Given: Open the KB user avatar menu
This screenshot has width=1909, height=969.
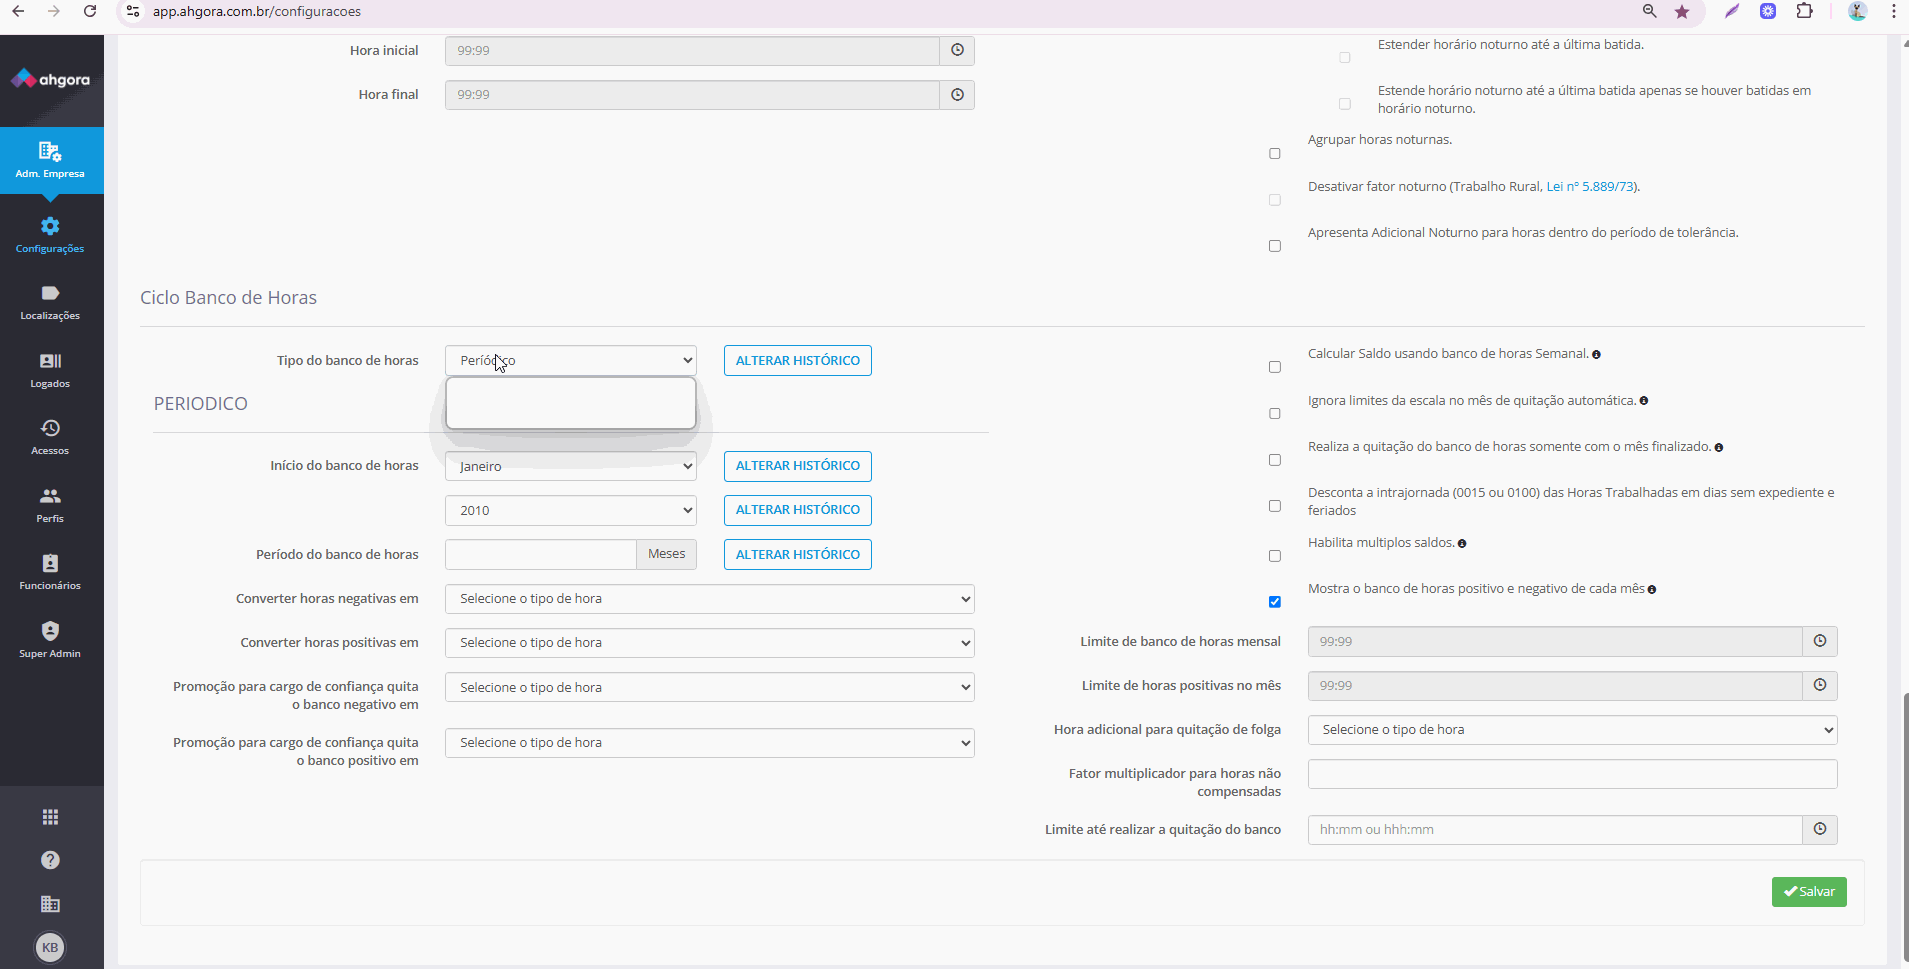Looking at the screenshot, I should 50,947.
